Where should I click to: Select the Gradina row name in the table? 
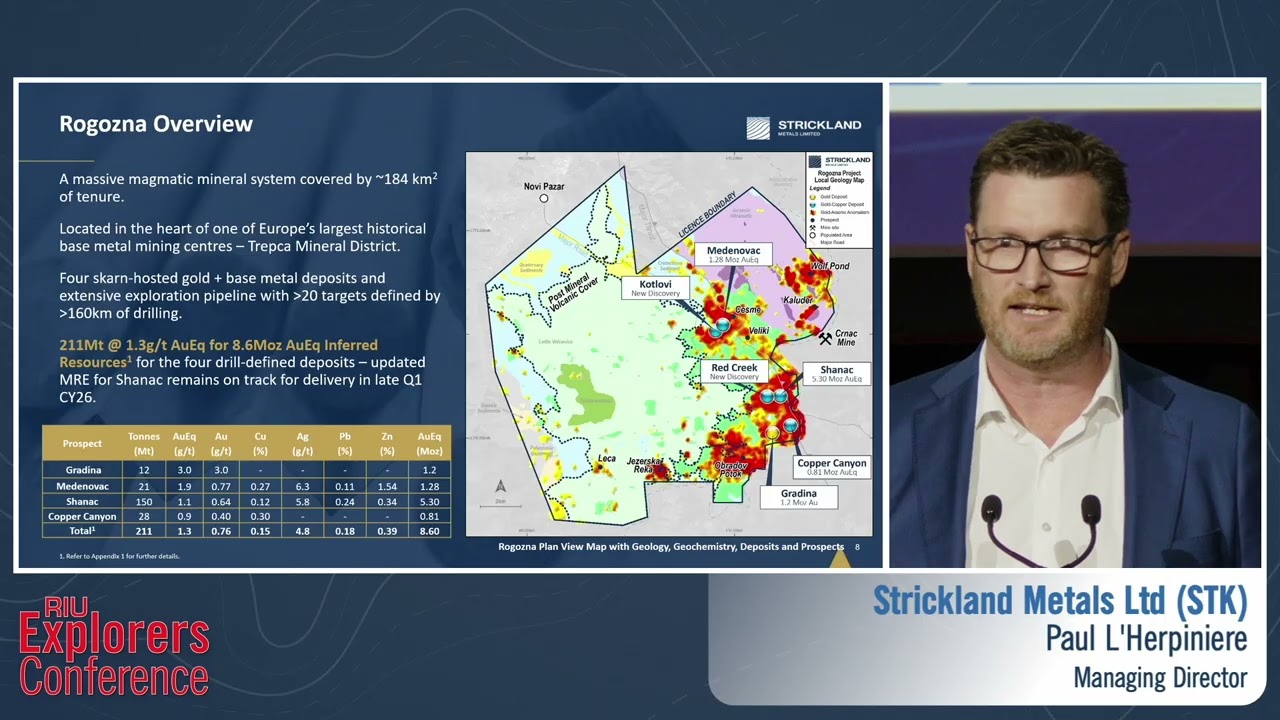click(83, 470)
